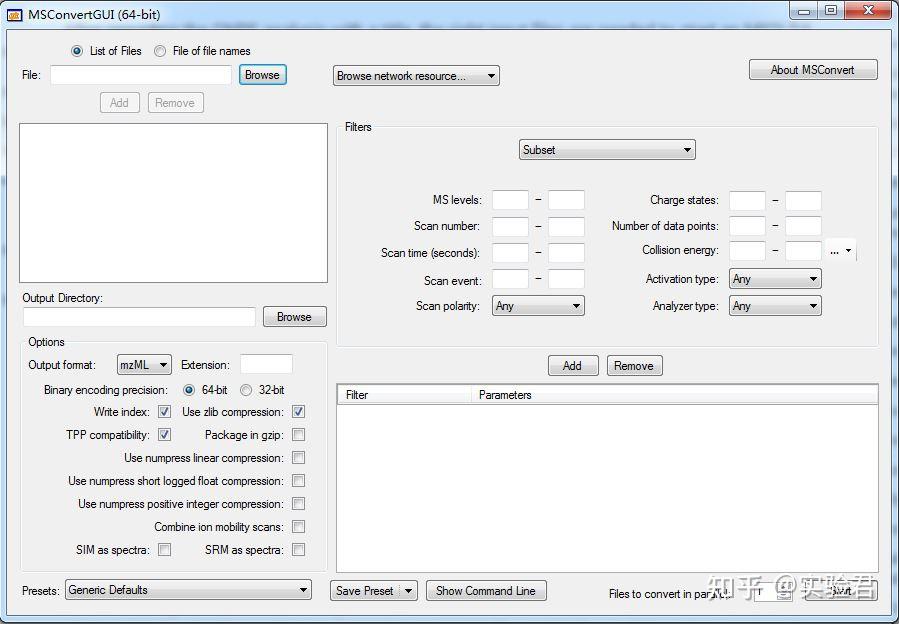The image size is (899, 624).
Task: Enable numpress linear compression checkbox
Action: [298, 458]
